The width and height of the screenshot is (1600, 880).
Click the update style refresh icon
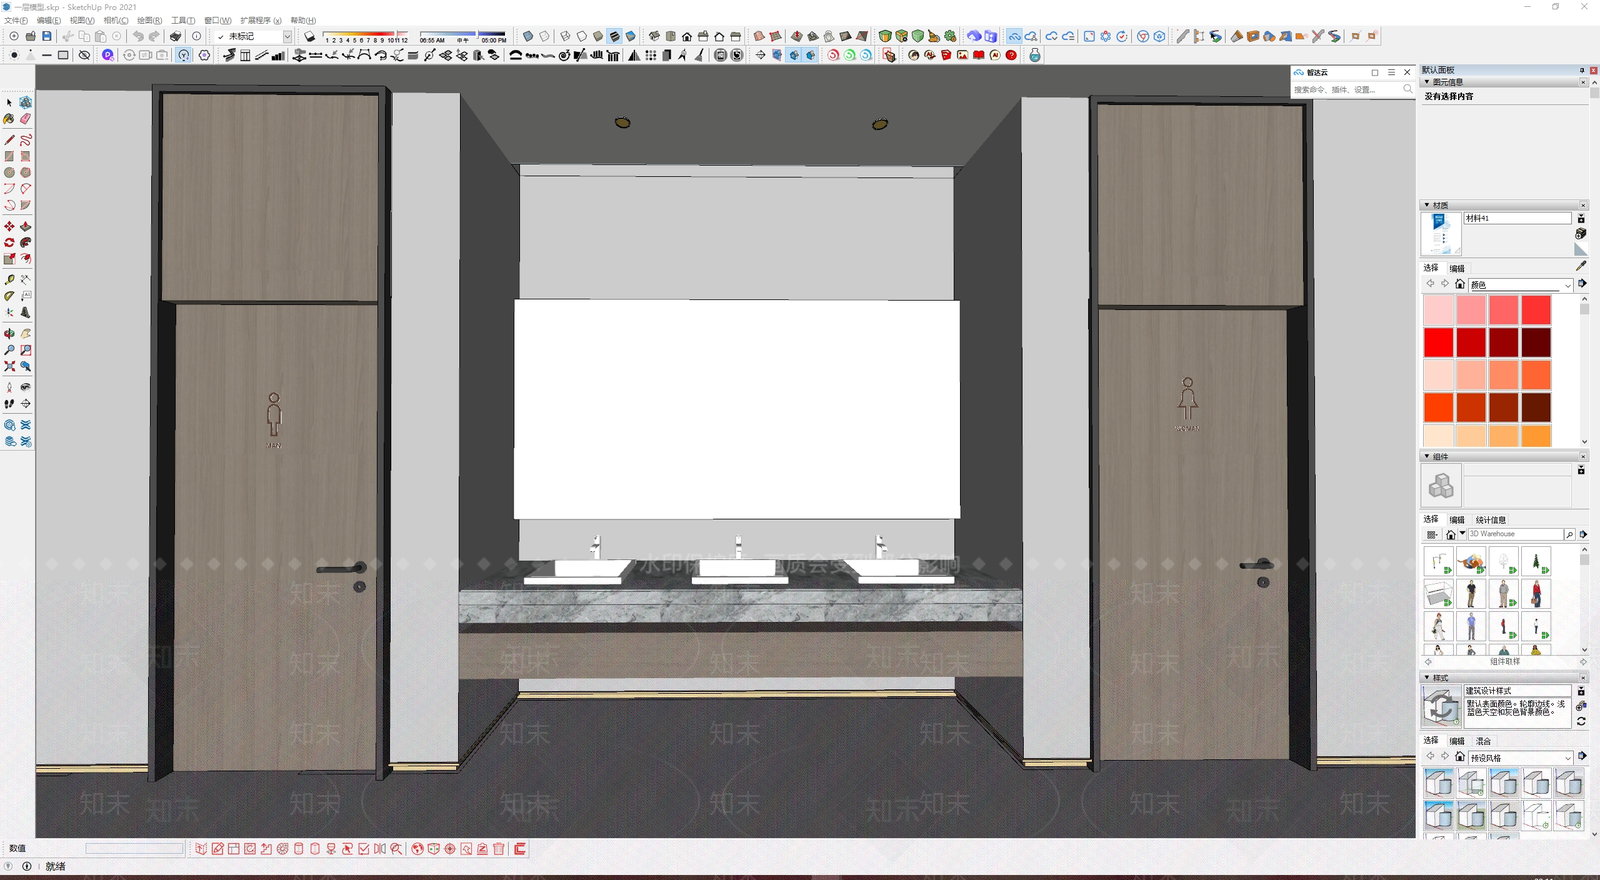pyautogui.click(x=1581, y=721)
